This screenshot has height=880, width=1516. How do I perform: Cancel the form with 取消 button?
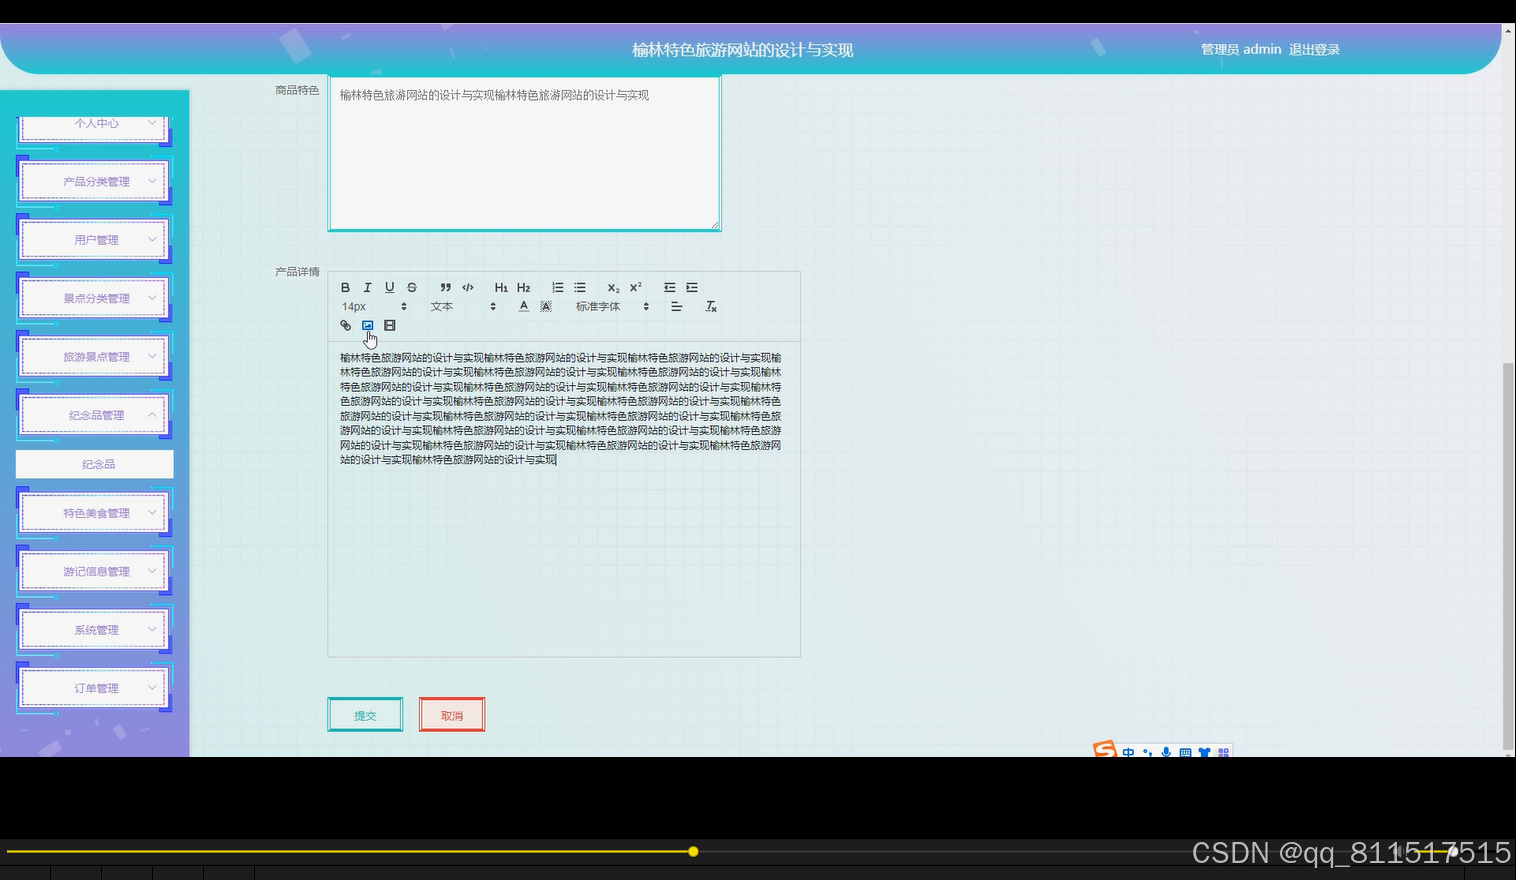tap(452, 715)
